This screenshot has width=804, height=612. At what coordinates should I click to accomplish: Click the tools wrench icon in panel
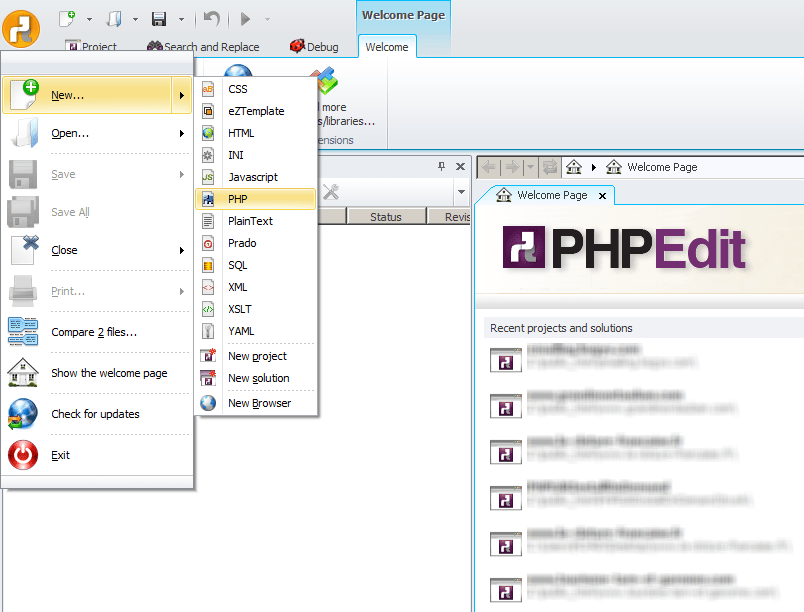[x=331, y=192]
